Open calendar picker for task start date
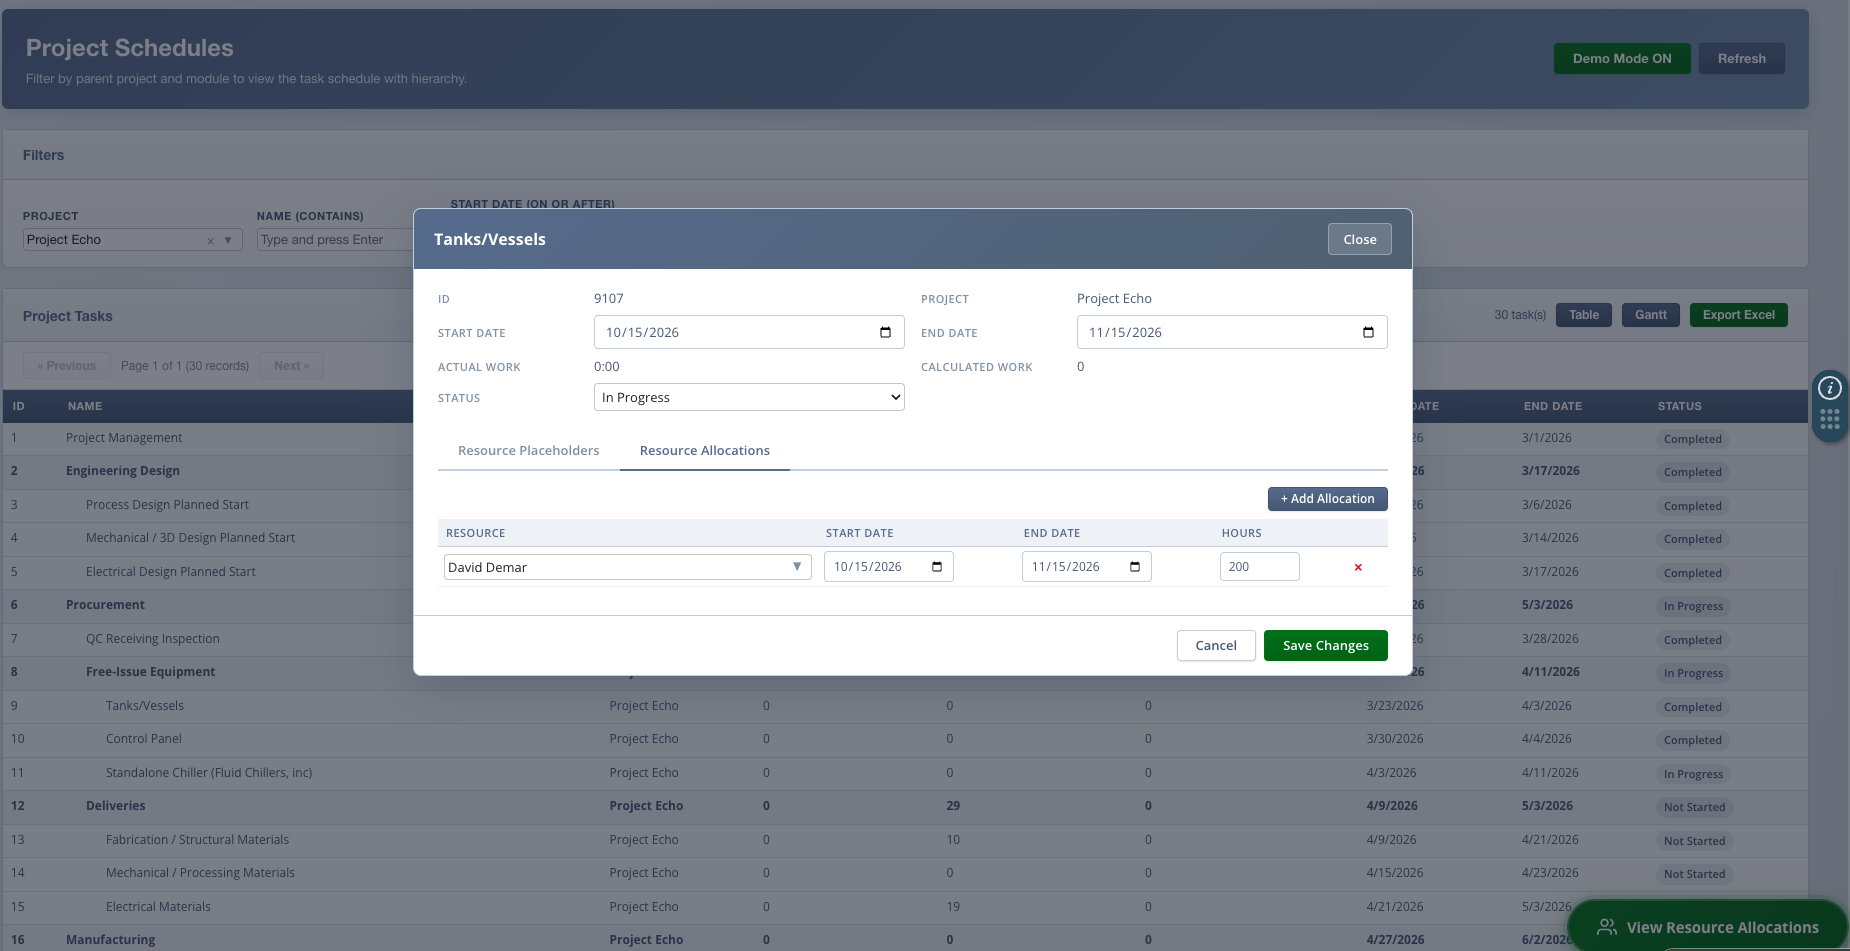 pos(885,332)
